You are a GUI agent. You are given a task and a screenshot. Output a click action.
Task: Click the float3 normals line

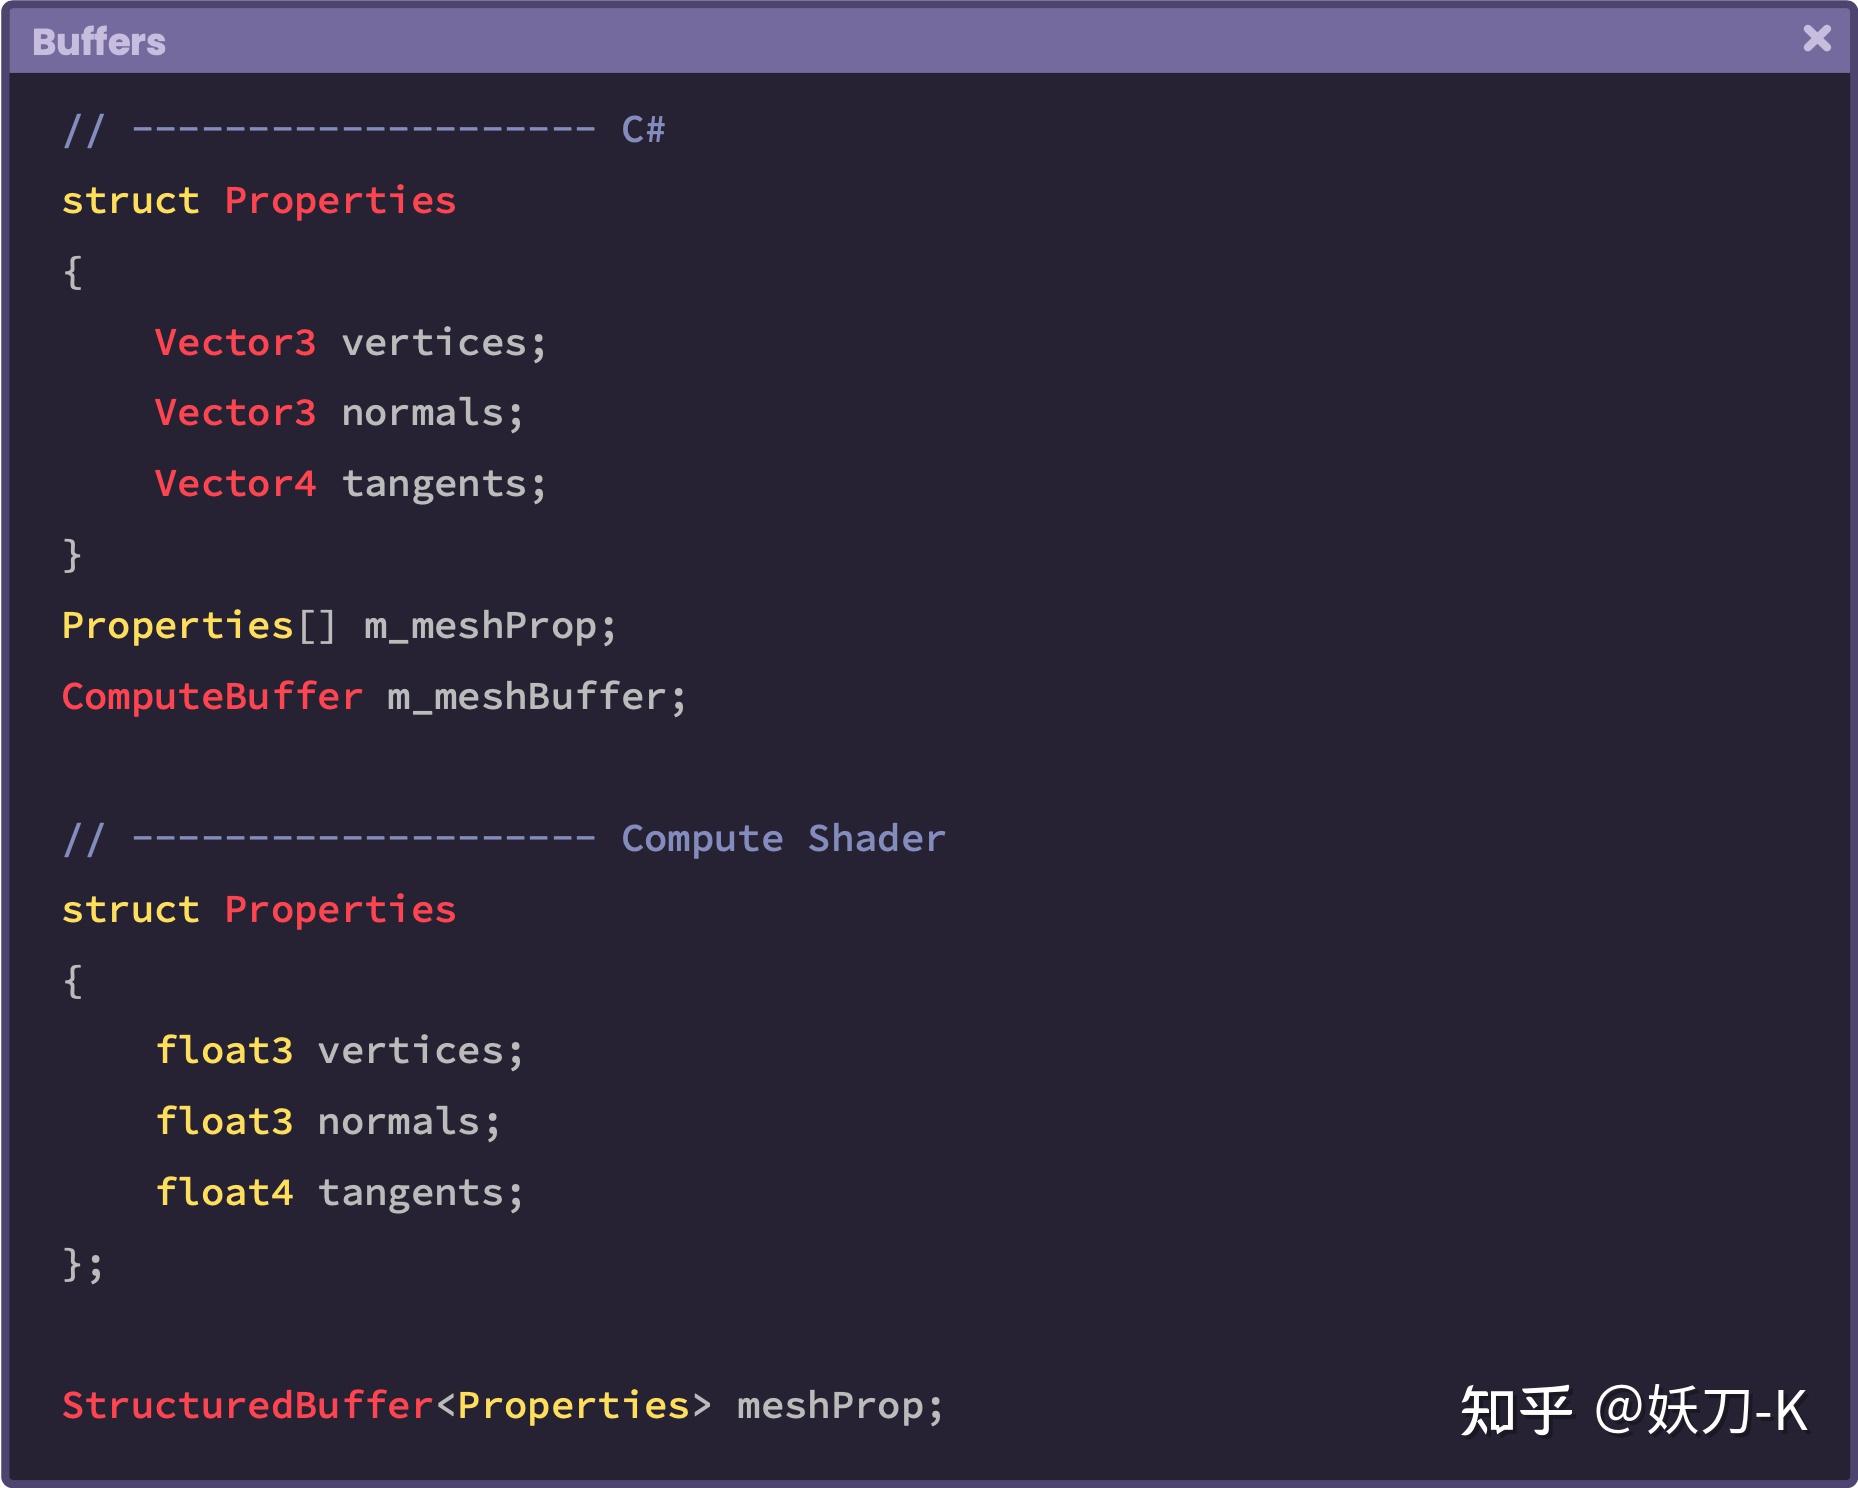coord(328,1122)
